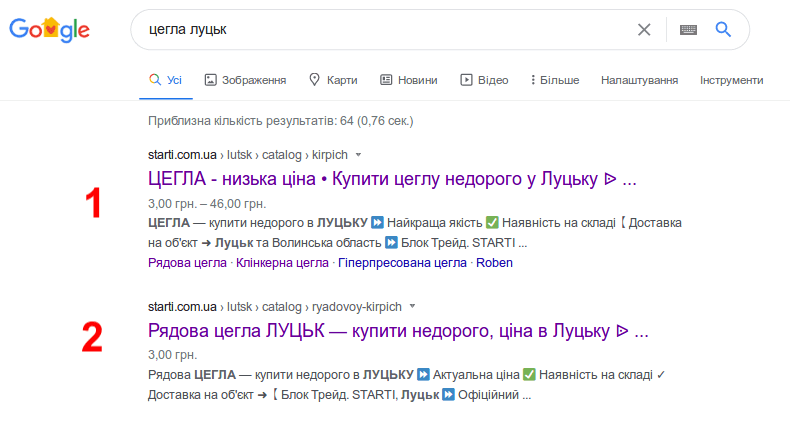Open the 'Клінкерна цегла' sitelink
The width and height of the screenshot is (790, 426).
pyautogui.click(x=282, y=263)
